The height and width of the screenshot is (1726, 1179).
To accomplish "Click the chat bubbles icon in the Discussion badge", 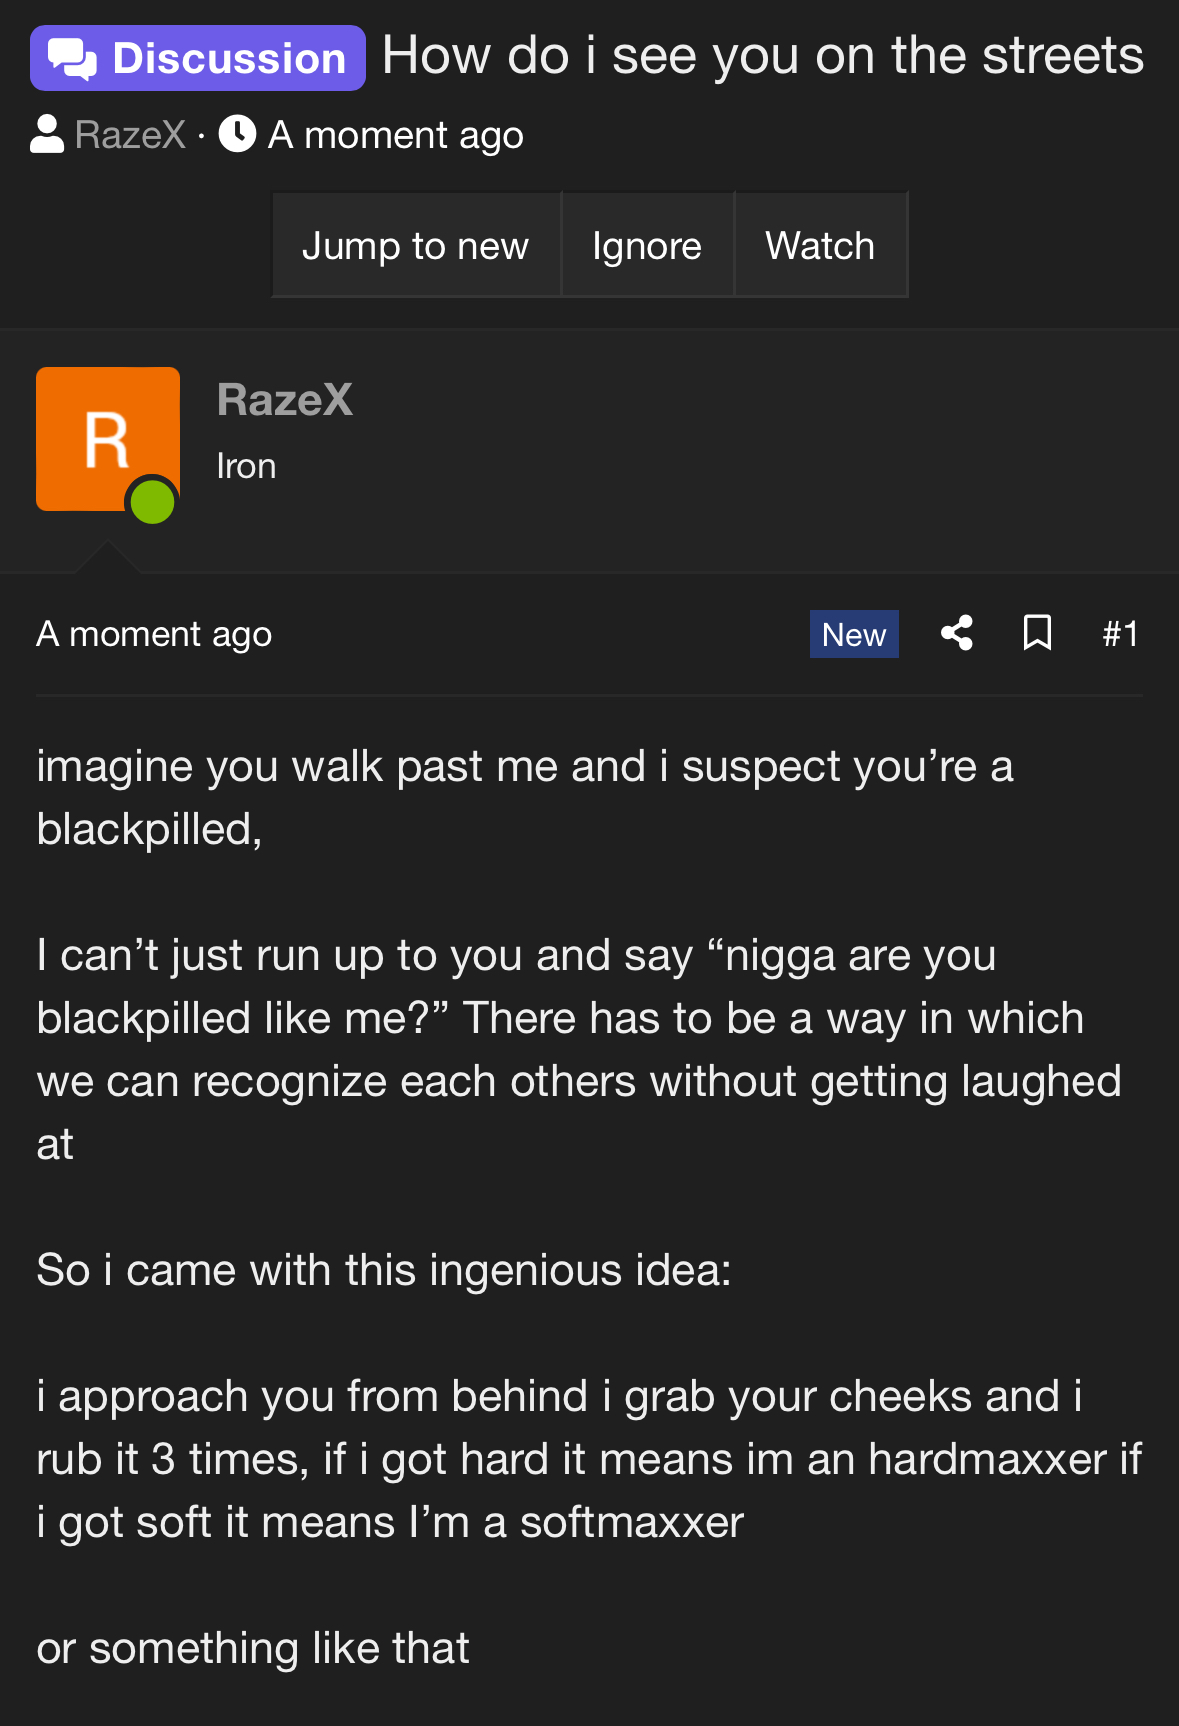I will pyautogui.click(x=72, y=59).
